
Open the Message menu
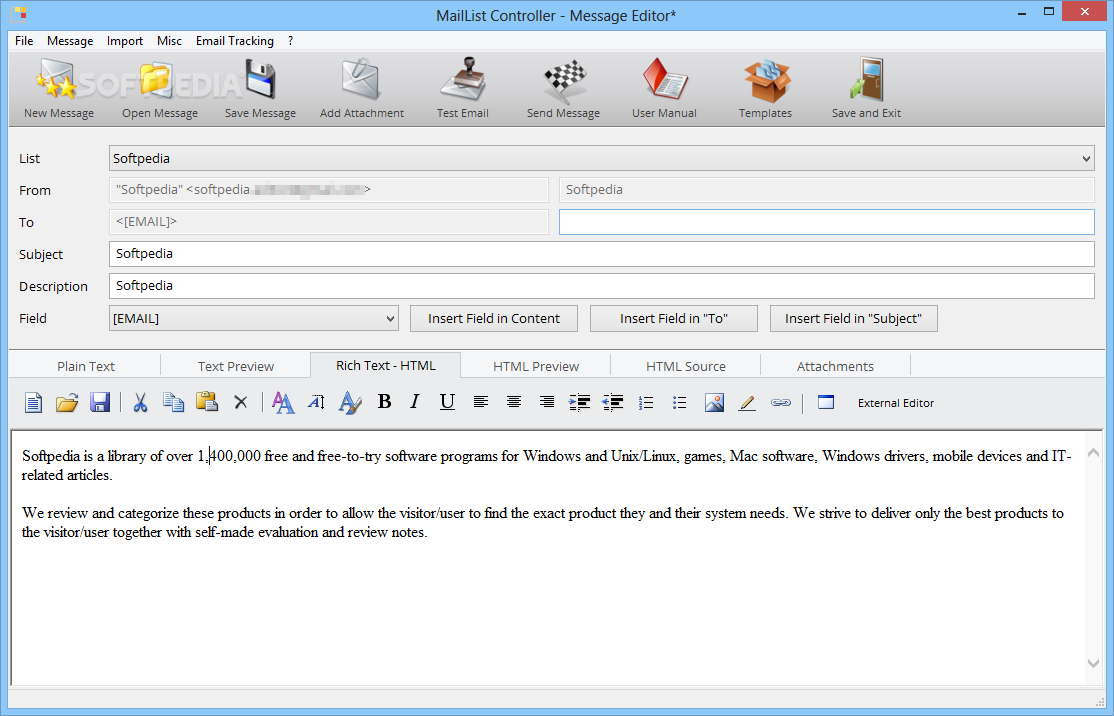(70, 40)
